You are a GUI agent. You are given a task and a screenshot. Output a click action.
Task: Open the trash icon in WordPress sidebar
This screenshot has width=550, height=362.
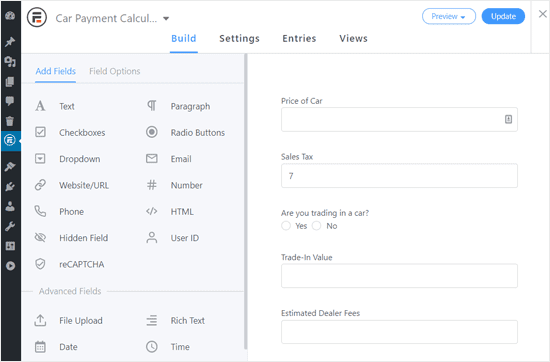coord(10,121)
